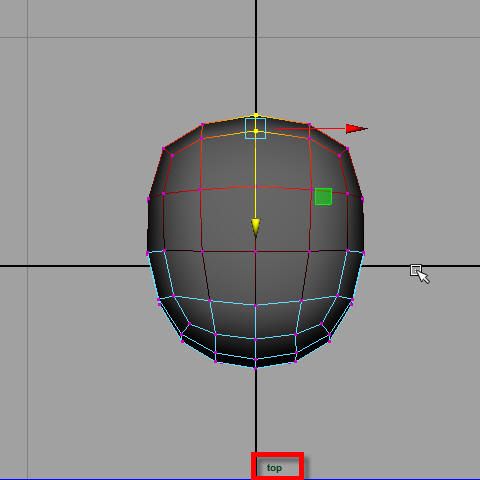Click the thick black horizontal grid axis left of mesh
Screen dimensions: 480x480
tap(73, 266)
